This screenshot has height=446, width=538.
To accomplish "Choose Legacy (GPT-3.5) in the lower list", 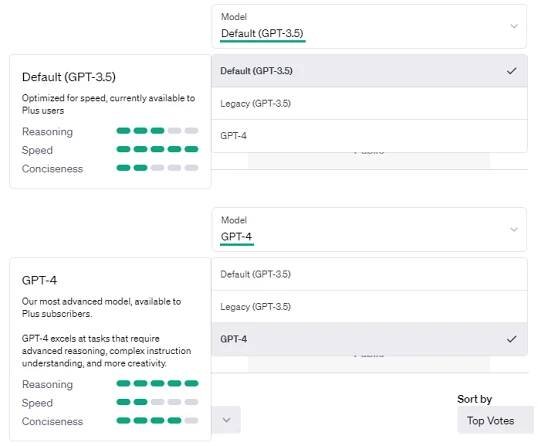I will 369,307.
